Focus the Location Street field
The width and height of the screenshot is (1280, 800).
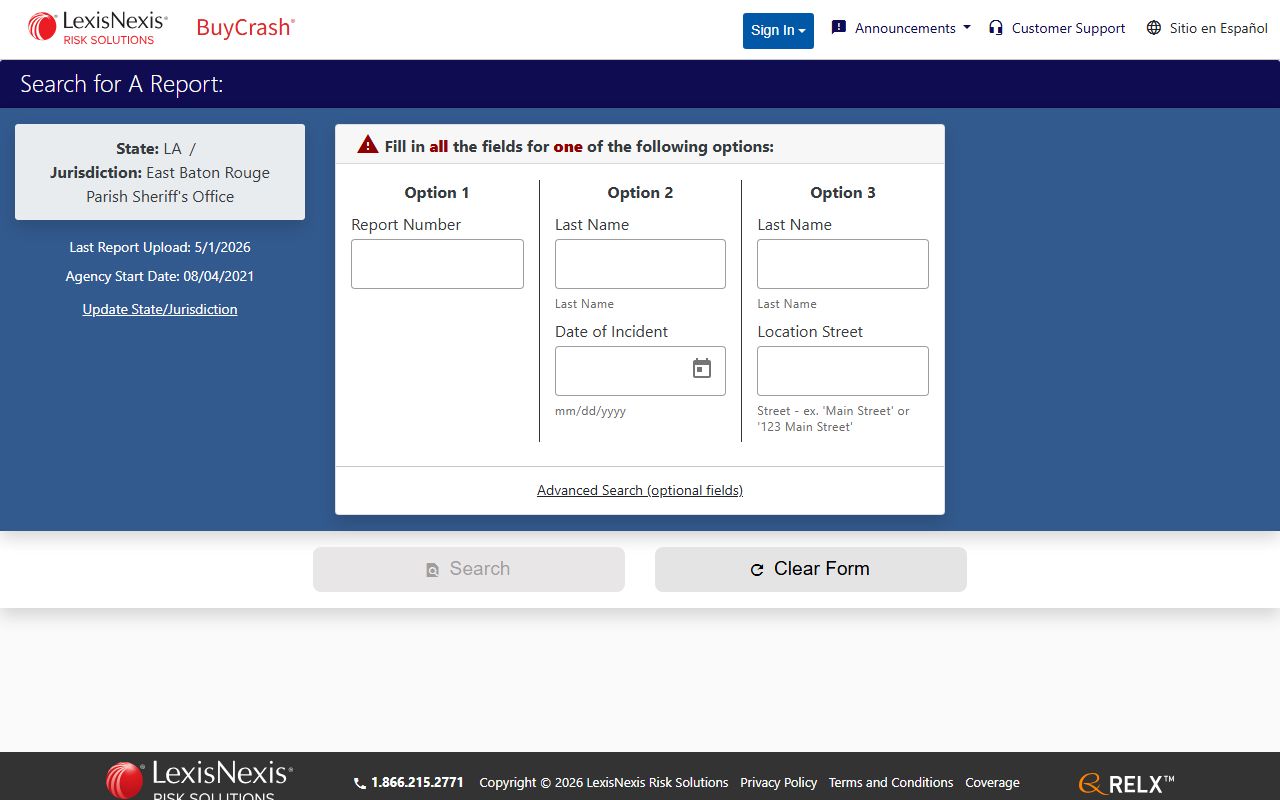point(843,371)
